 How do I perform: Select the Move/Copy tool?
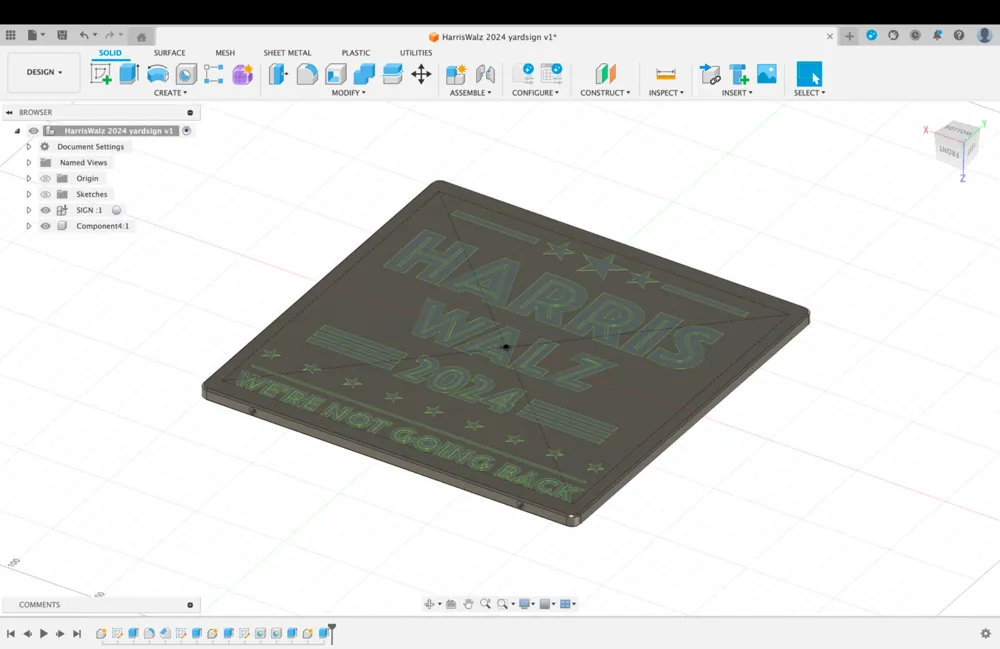pyautogui.click(x=421, y=74)
